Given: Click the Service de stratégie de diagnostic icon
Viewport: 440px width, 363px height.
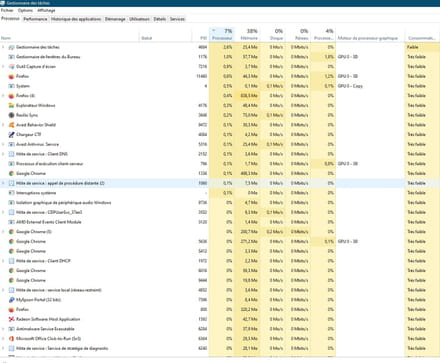Looking at the screenshot, I should (x=11, y=348).
